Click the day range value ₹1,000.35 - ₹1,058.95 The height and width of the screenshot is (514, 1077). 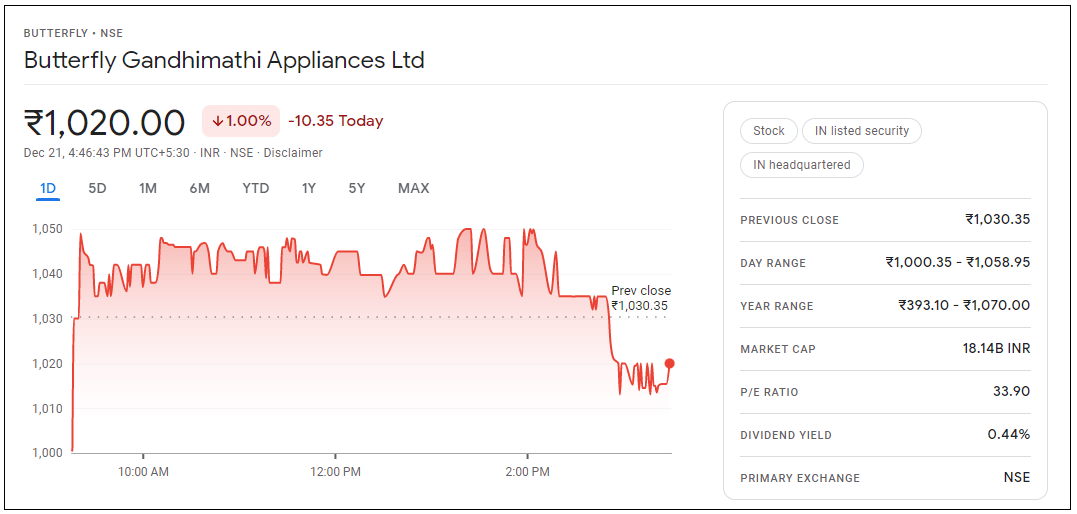(957, 262)
